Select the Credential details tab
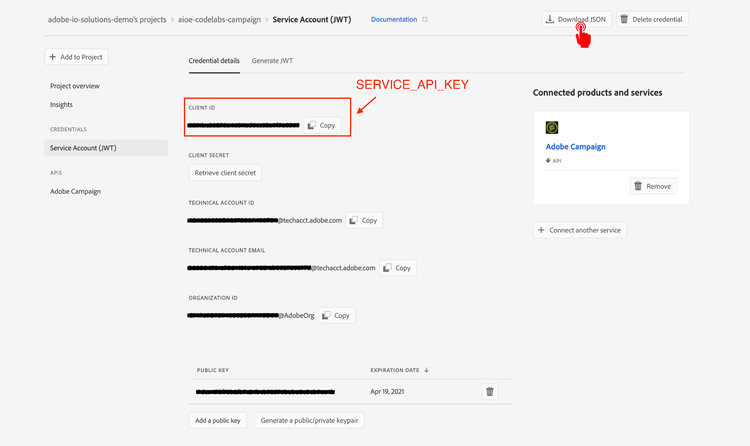This screenshot has width=750, height=446. pyautogui.click(x=214, y=61)
